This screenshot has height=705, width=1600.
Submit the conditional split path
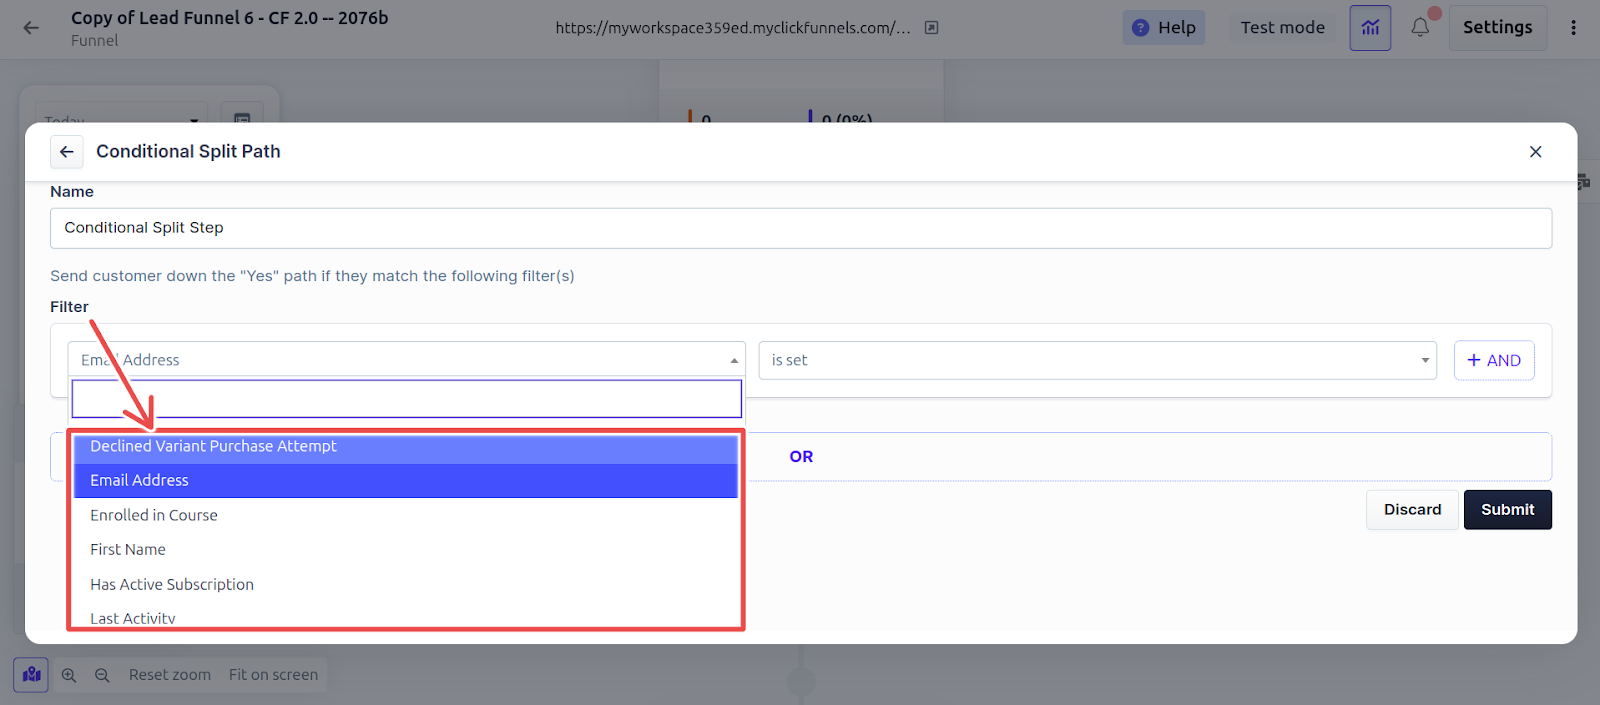1507,510
